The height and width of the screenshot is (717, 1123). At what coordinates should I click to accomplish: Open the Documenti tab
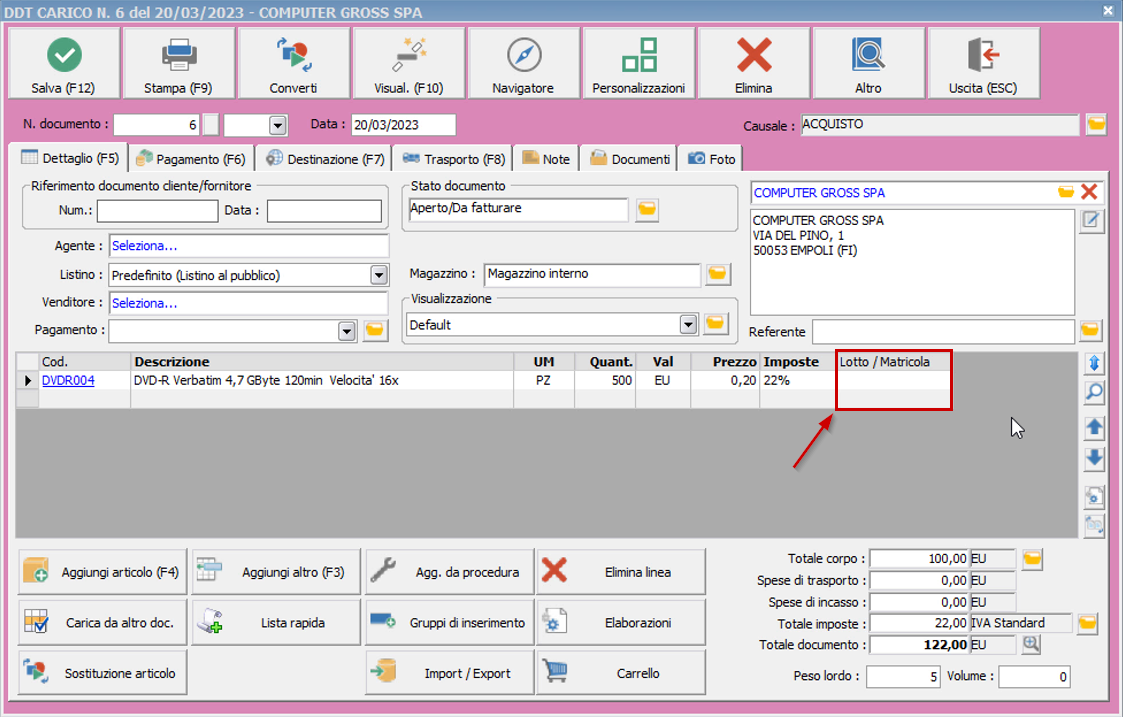(630, 159)
